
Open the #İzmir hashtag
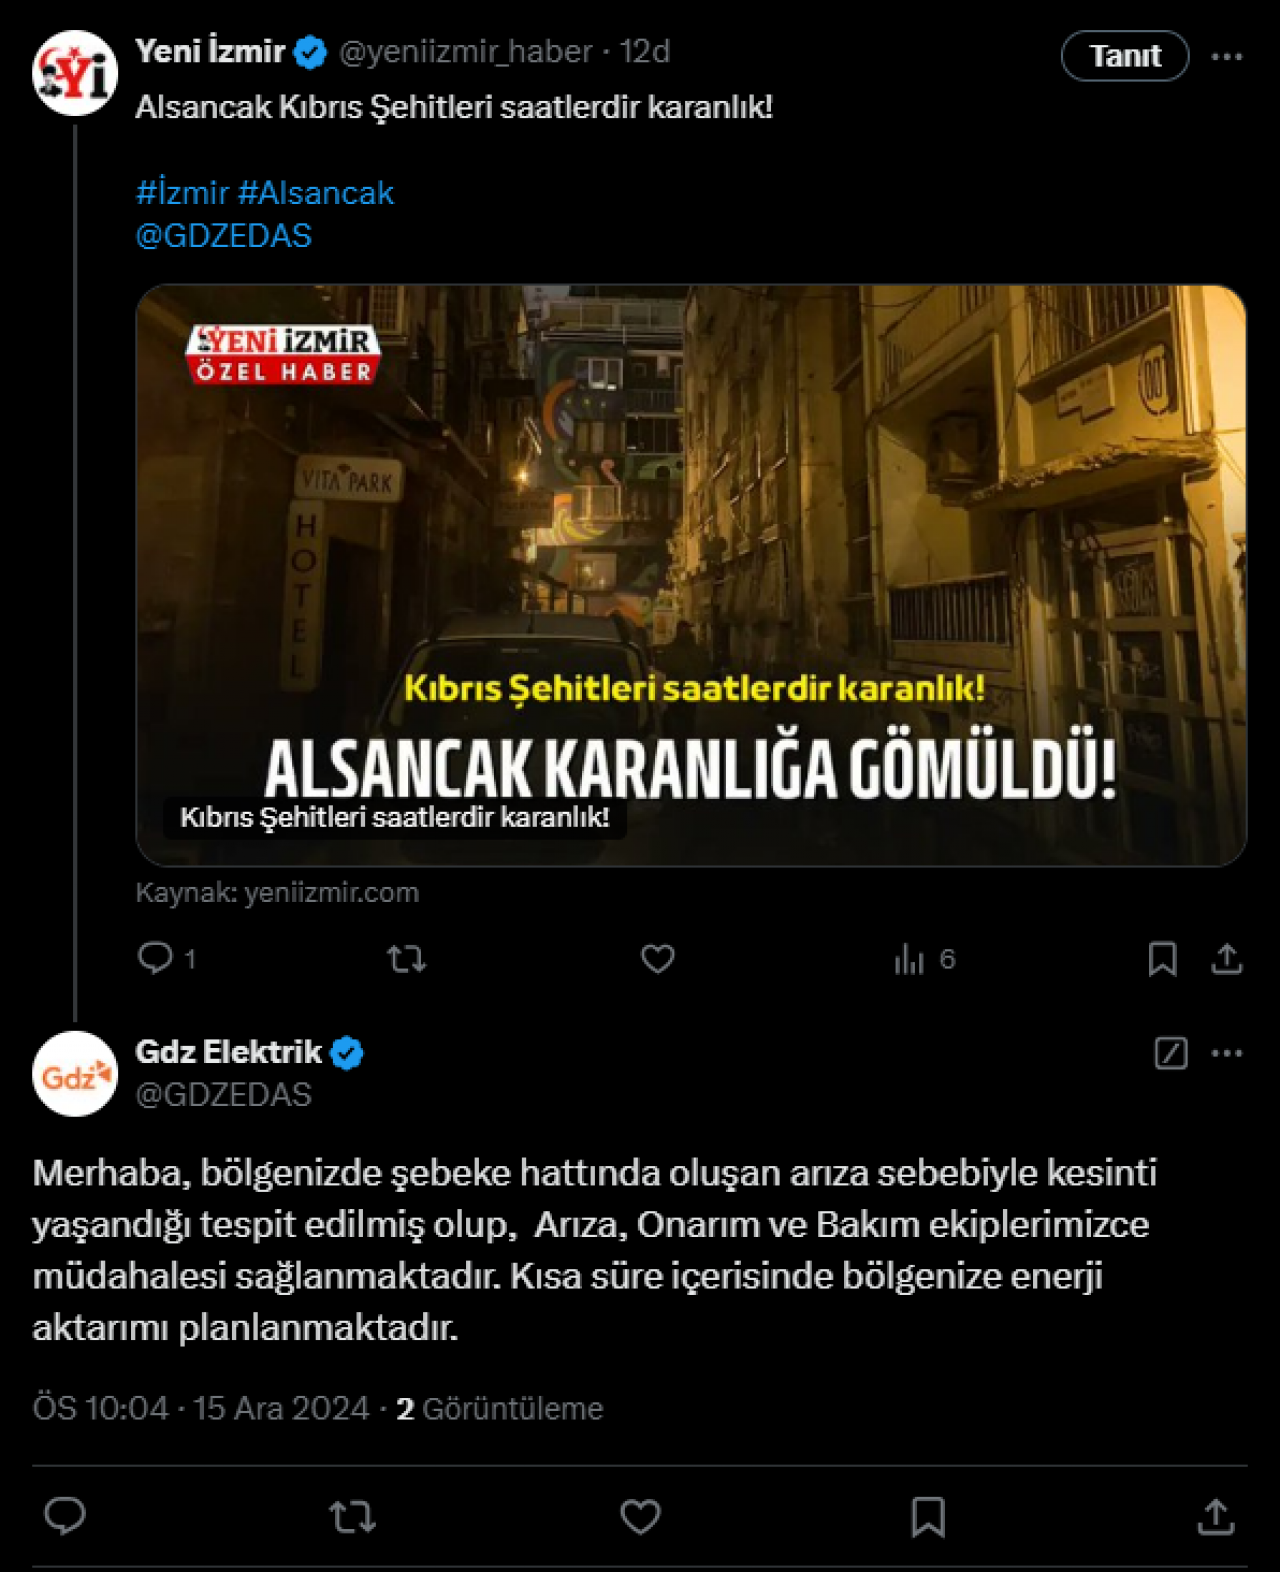click(182, 192)
